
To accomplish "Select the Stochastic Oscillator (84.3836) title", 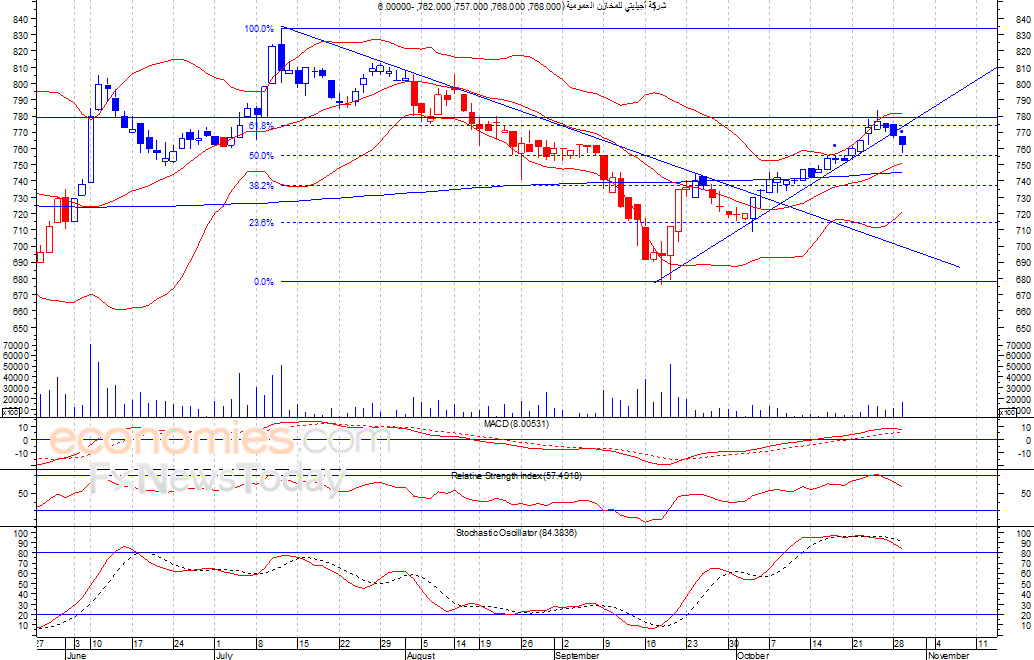I will (x=516, y=532).
